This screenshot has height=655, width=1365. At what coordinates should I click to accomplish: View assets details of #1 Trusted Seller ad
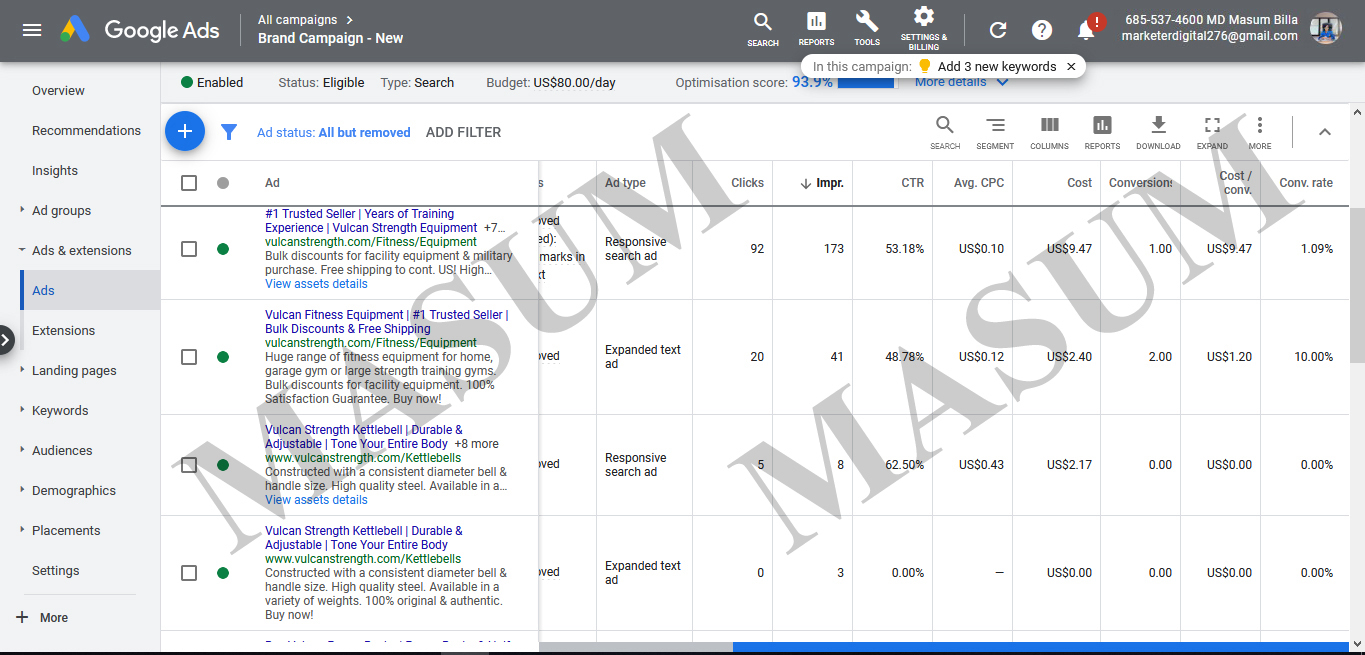point(316,284)
